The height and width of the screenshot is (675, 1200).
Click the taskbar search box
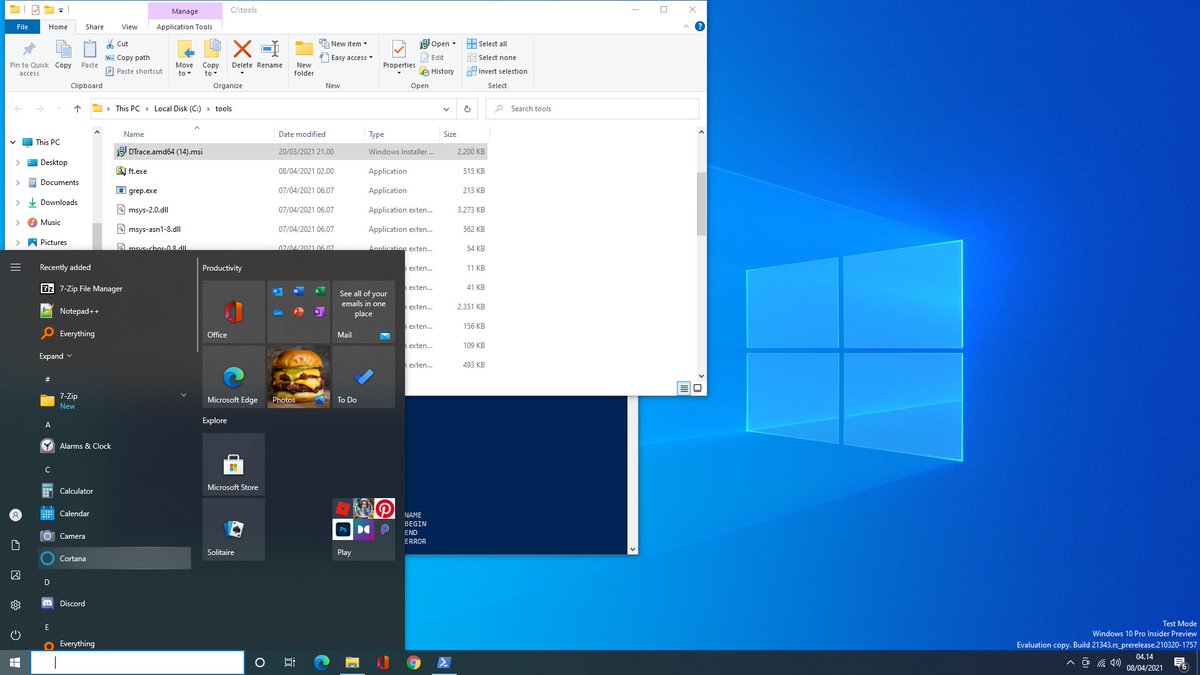point(137,662)
